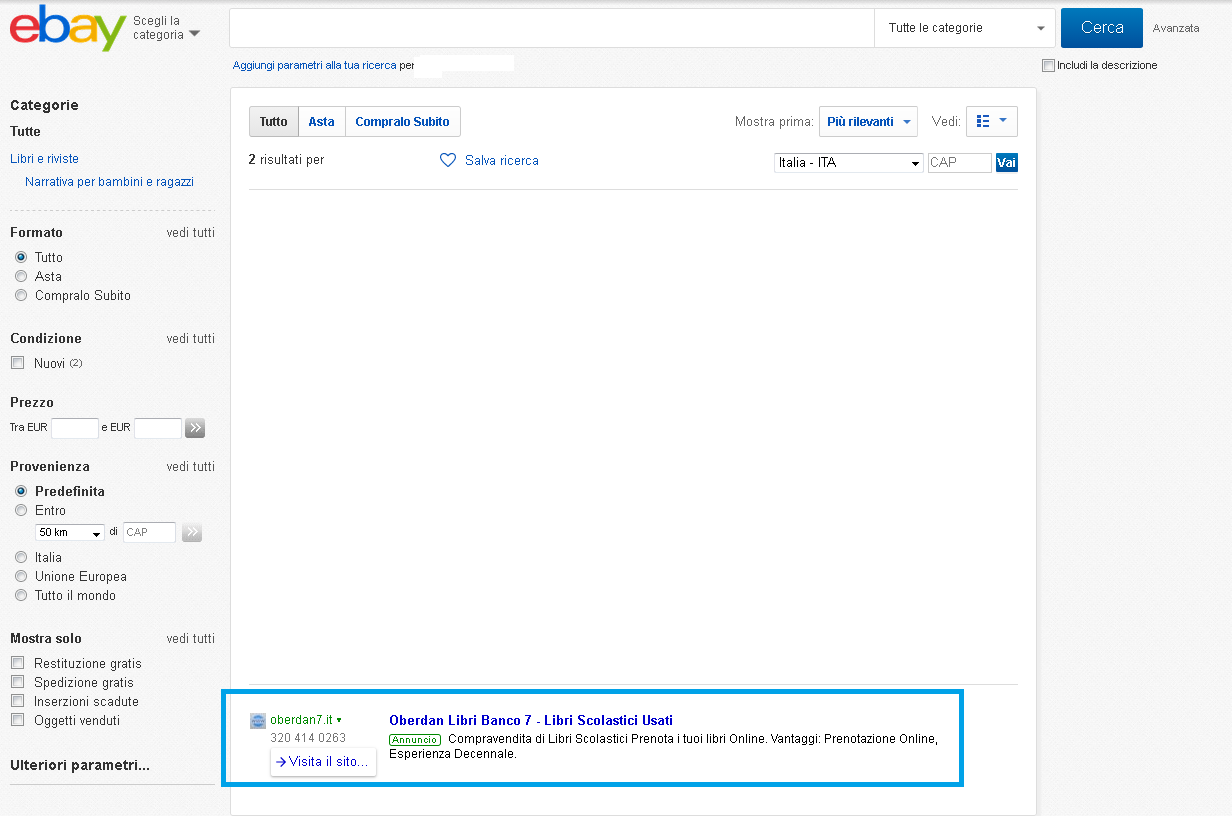This screenshot has width=1232, height=816.
Task: Click the Annuncio ad badge
Action: [415, 740]
